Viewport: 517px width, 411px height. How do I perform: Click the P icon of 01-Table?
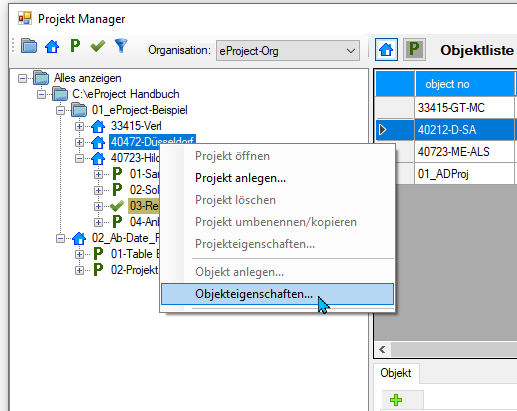pyautogui.click(x=98, y=254)
